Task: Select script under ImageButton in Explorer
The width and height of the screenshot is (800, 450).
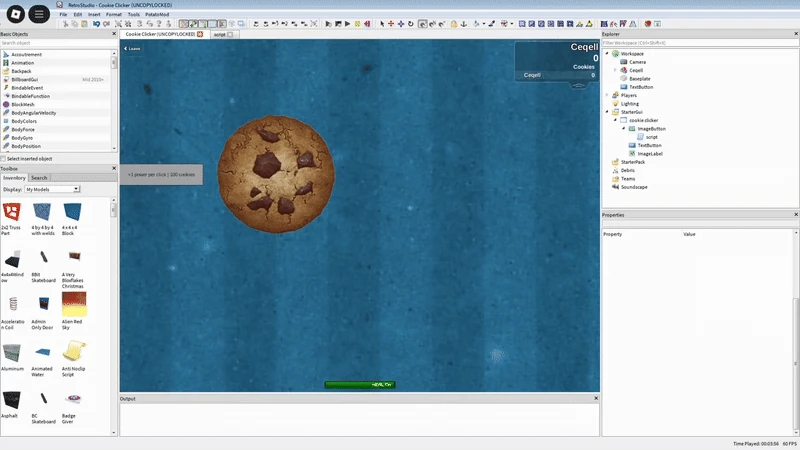Action: (x=652, y=137)
